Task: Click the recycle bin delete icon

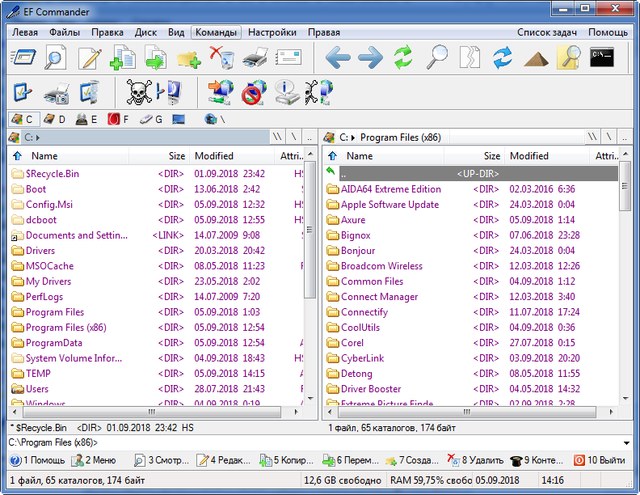Action: click(x=222, y=58)
